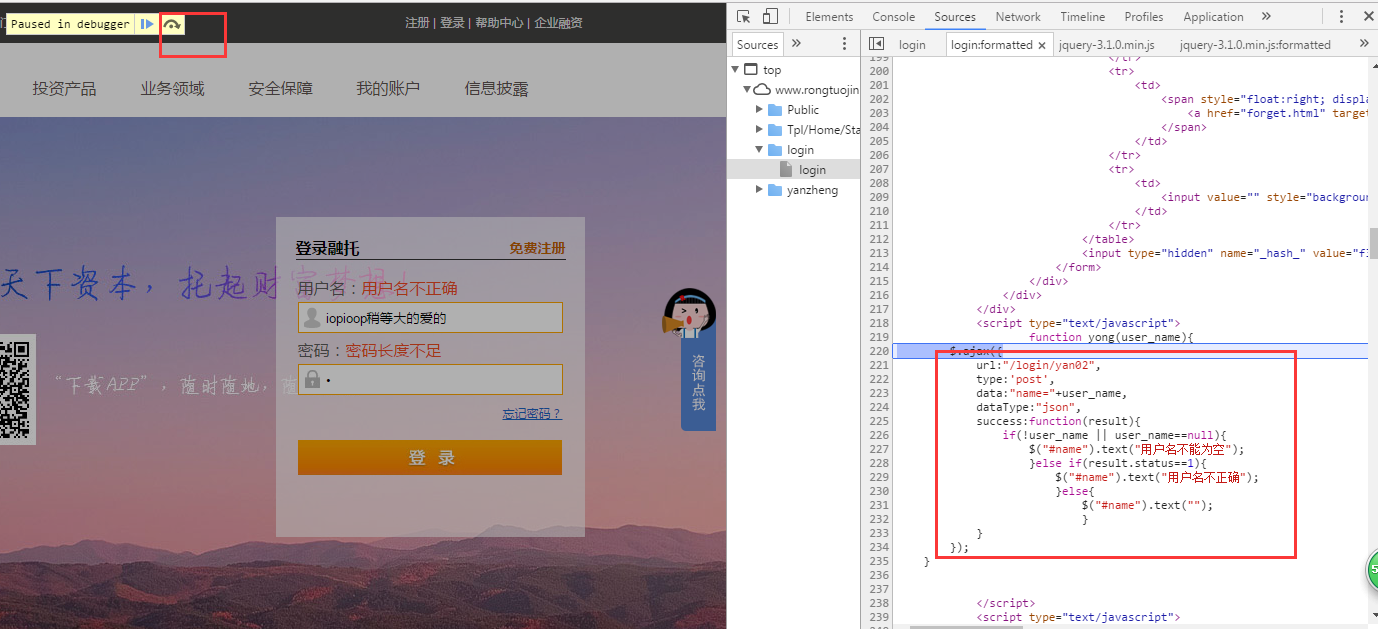This screenshot has height=629, width=1378.
Task: Click line number 234 gutter
Action: pyautogui.click(x=879, y=547)
